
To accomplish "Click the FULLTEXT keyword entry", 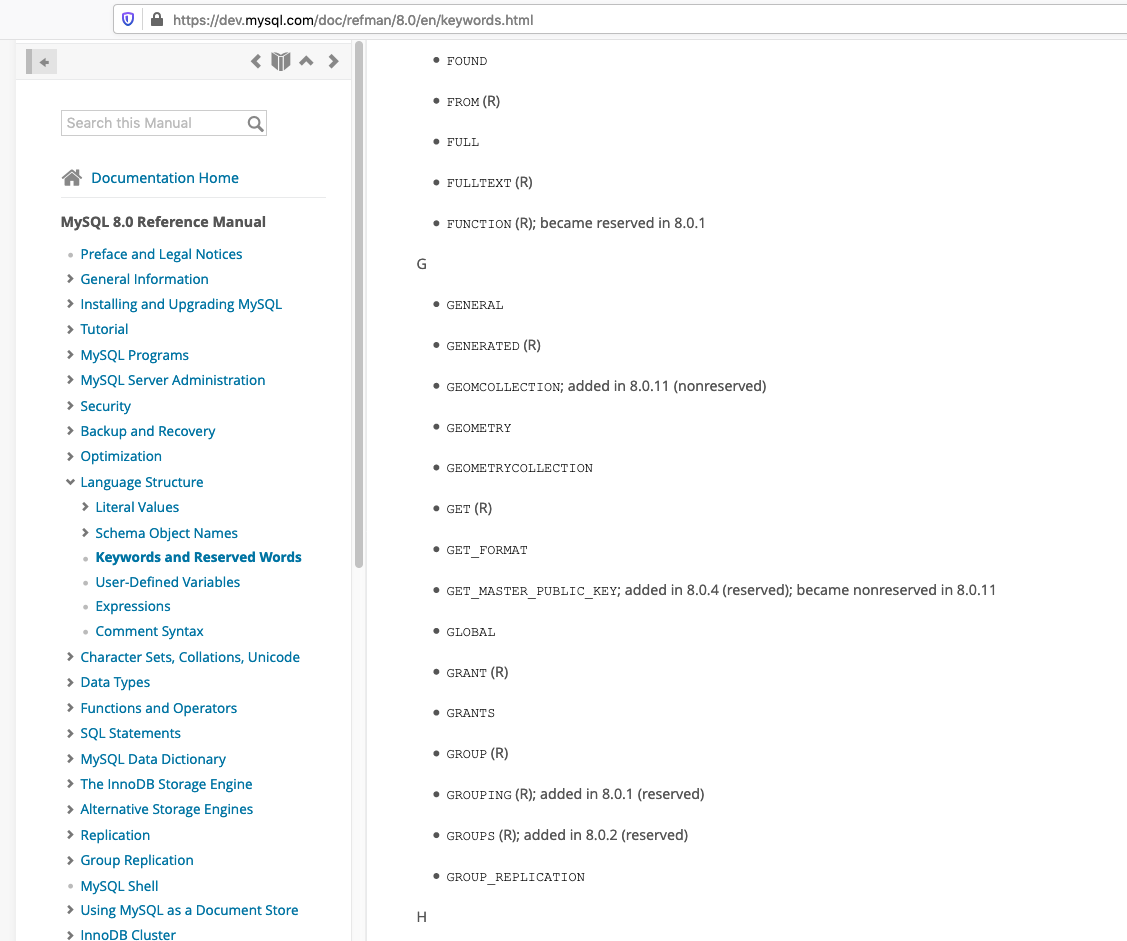I will [x=479, y=183].
